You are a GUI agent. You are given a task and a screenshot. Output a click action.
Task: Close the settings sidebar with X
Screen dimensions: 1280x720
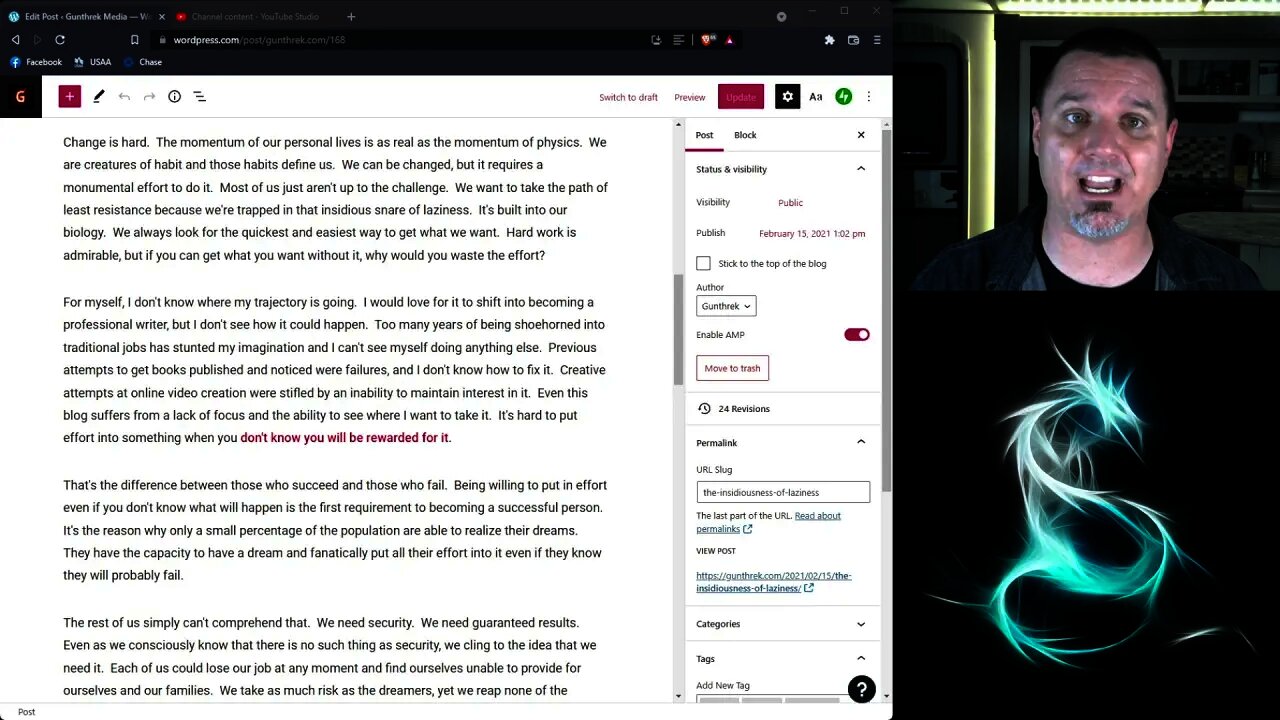click(x=861, y=134)
